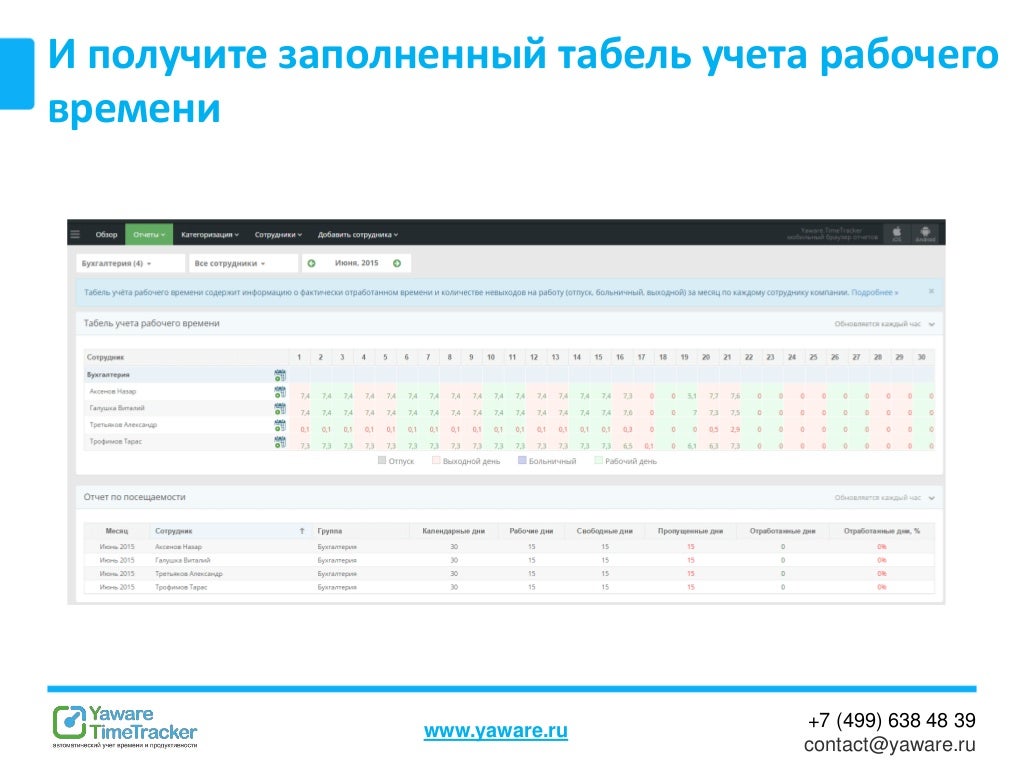Click Трофимов Тарас in attendance report

(x=181, y=587)
